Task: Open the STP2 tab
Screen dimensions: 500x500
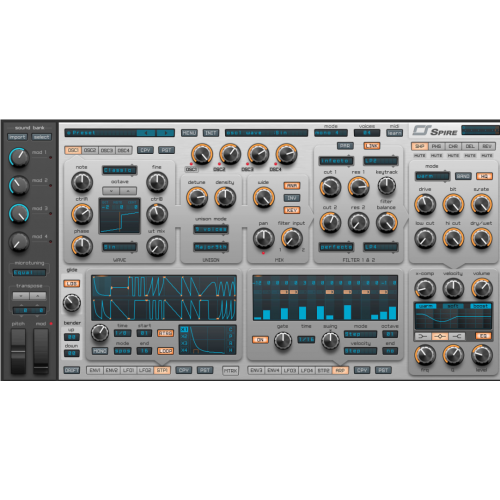Action: (323, 370)
